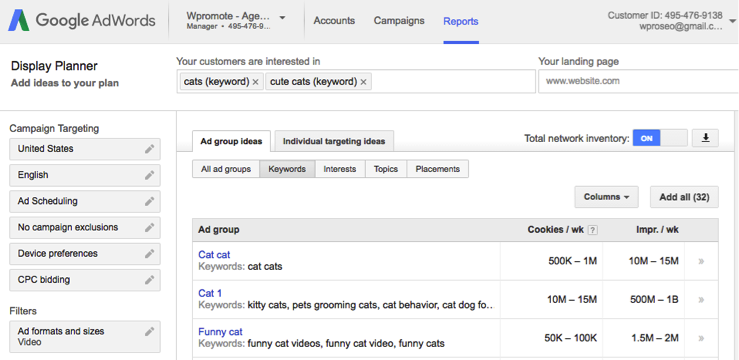Click the United States targeting box
The height and width of the screenshot is (360, 739).
85,149
